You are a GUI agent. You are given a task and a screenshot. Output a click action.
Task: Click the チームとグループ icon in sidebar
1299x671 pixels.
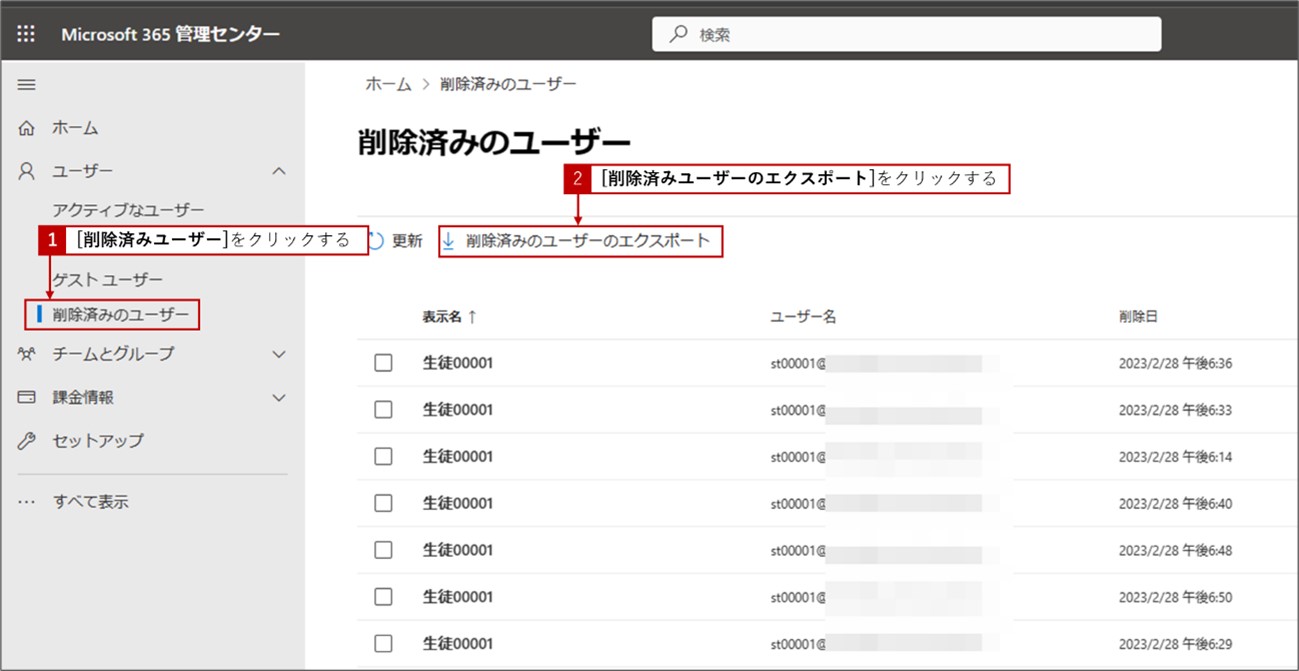(x=25, y=353)
